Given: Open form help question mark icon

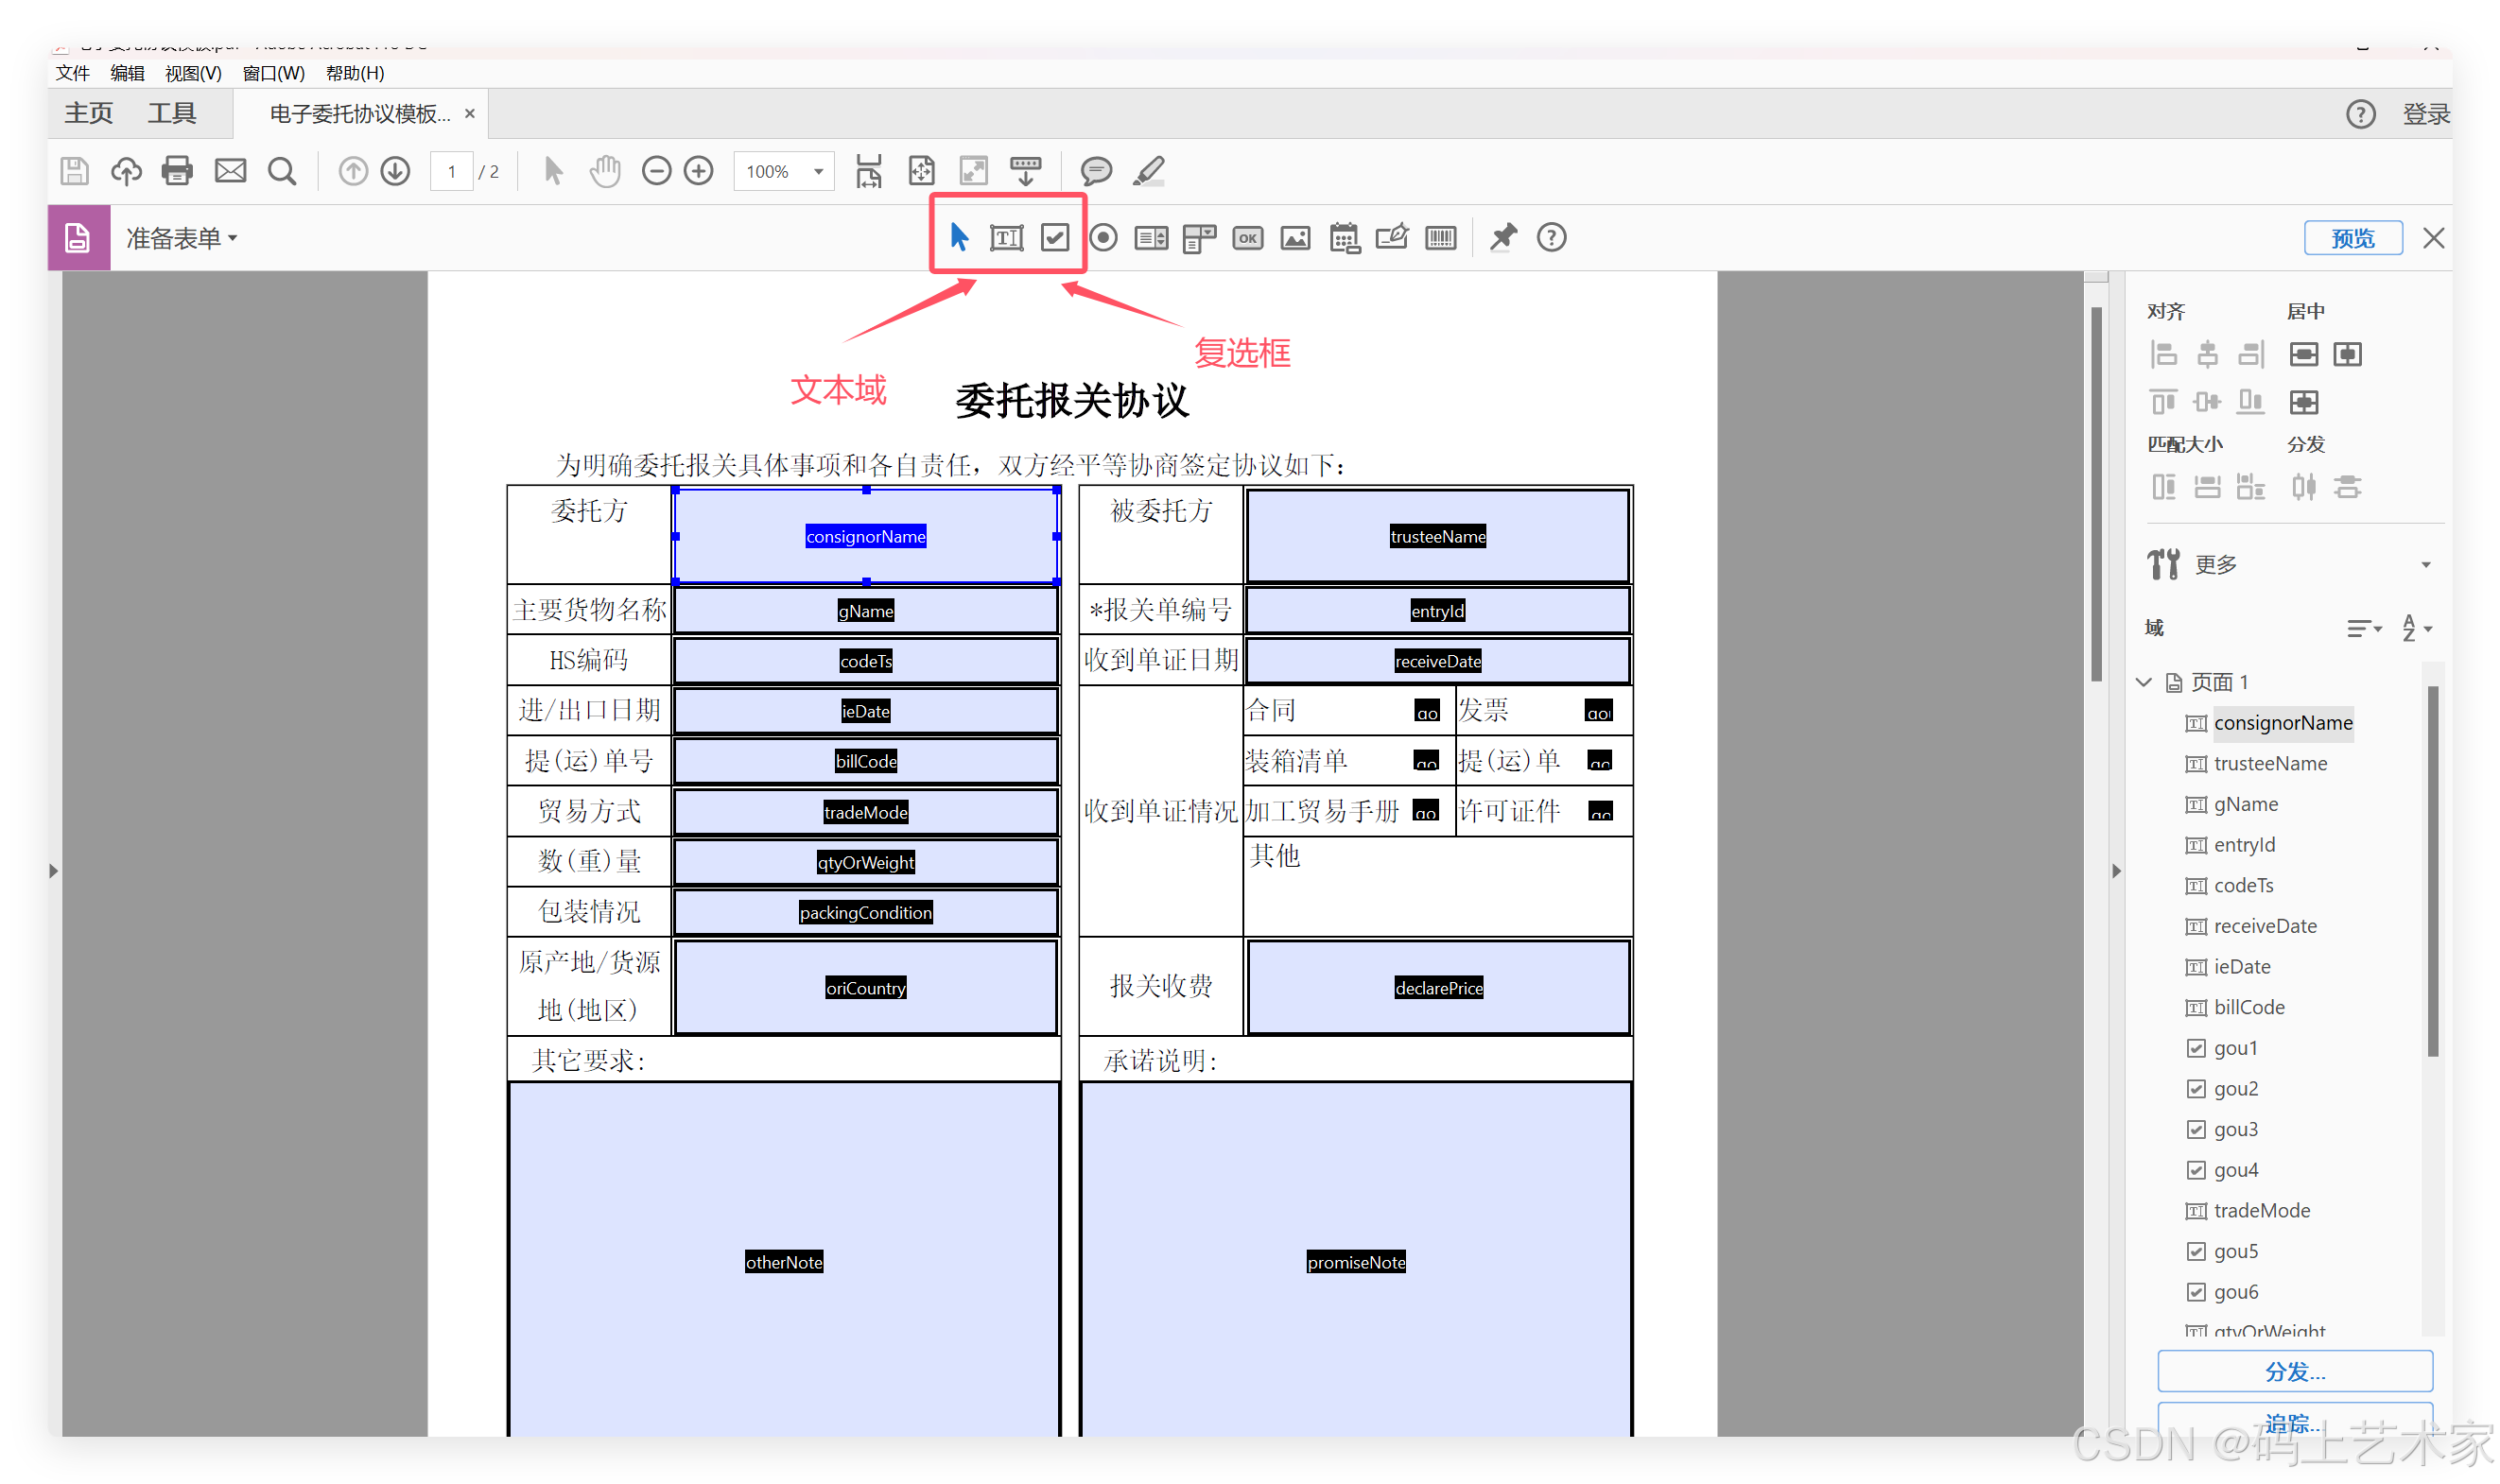Looking at the screenshot, I should [x=1551, y=237].
